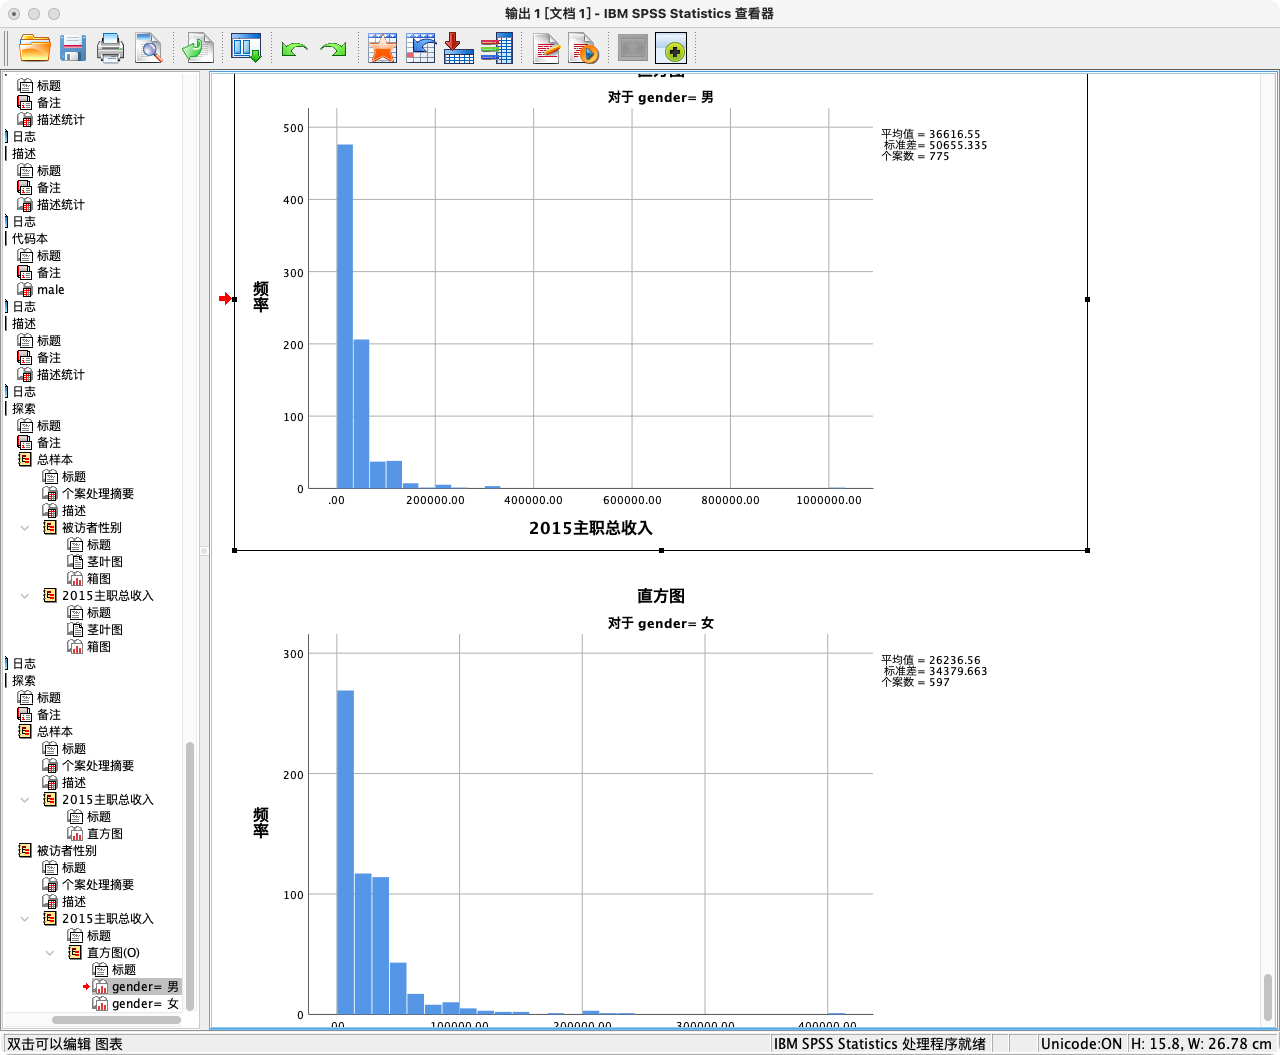Click the gender= 女 histogram chart
Screen dimensions: 1280x1055
[x=660, y=805]
